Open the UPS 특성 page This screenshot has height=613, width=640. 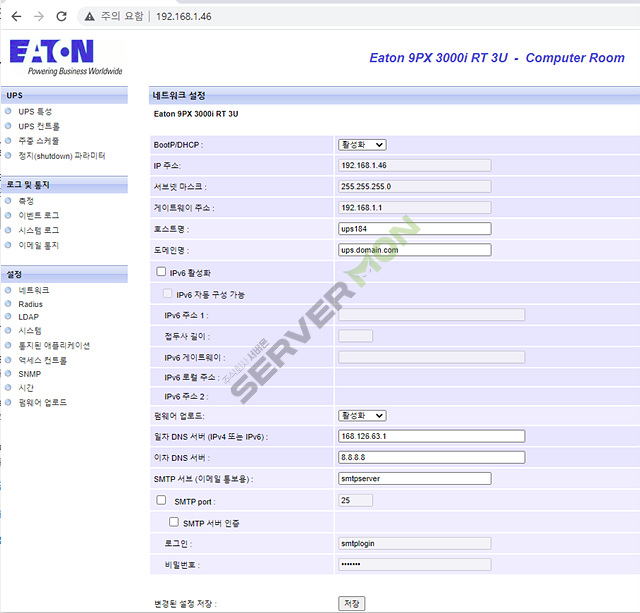[x=35, y=111]
